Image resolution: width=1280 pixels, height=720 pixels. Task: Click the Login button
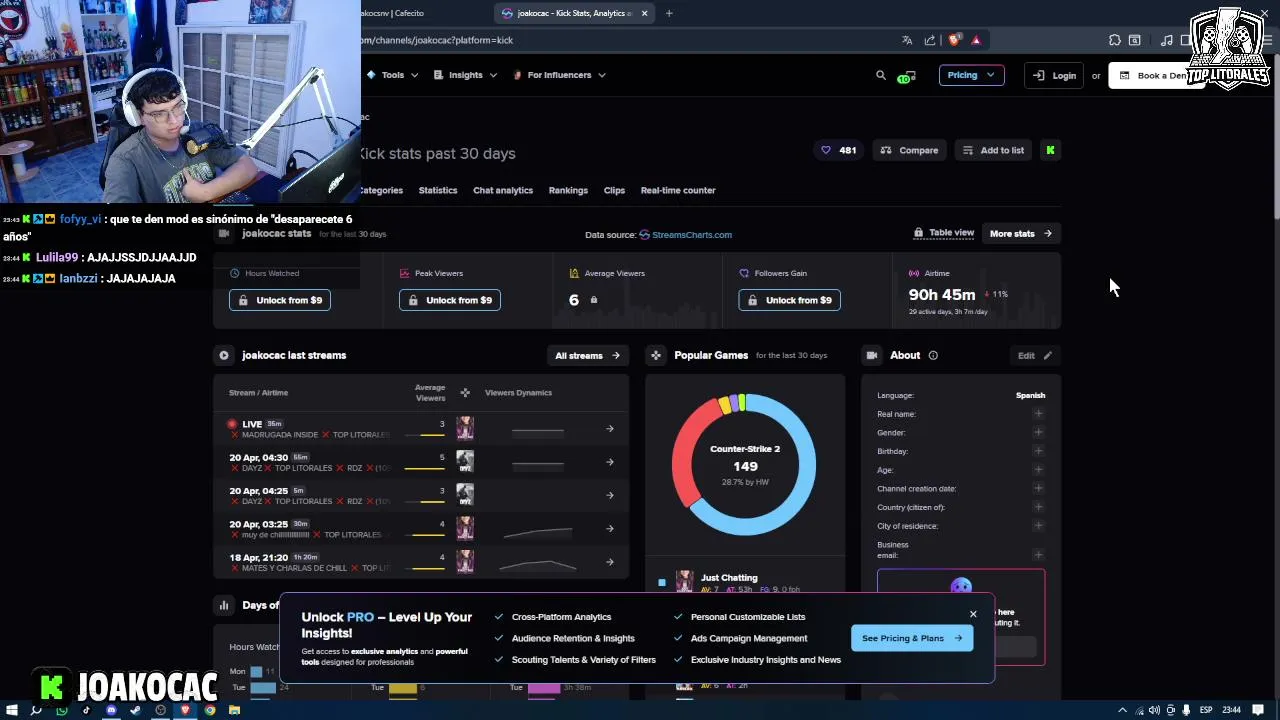[x=1055, y=75]
